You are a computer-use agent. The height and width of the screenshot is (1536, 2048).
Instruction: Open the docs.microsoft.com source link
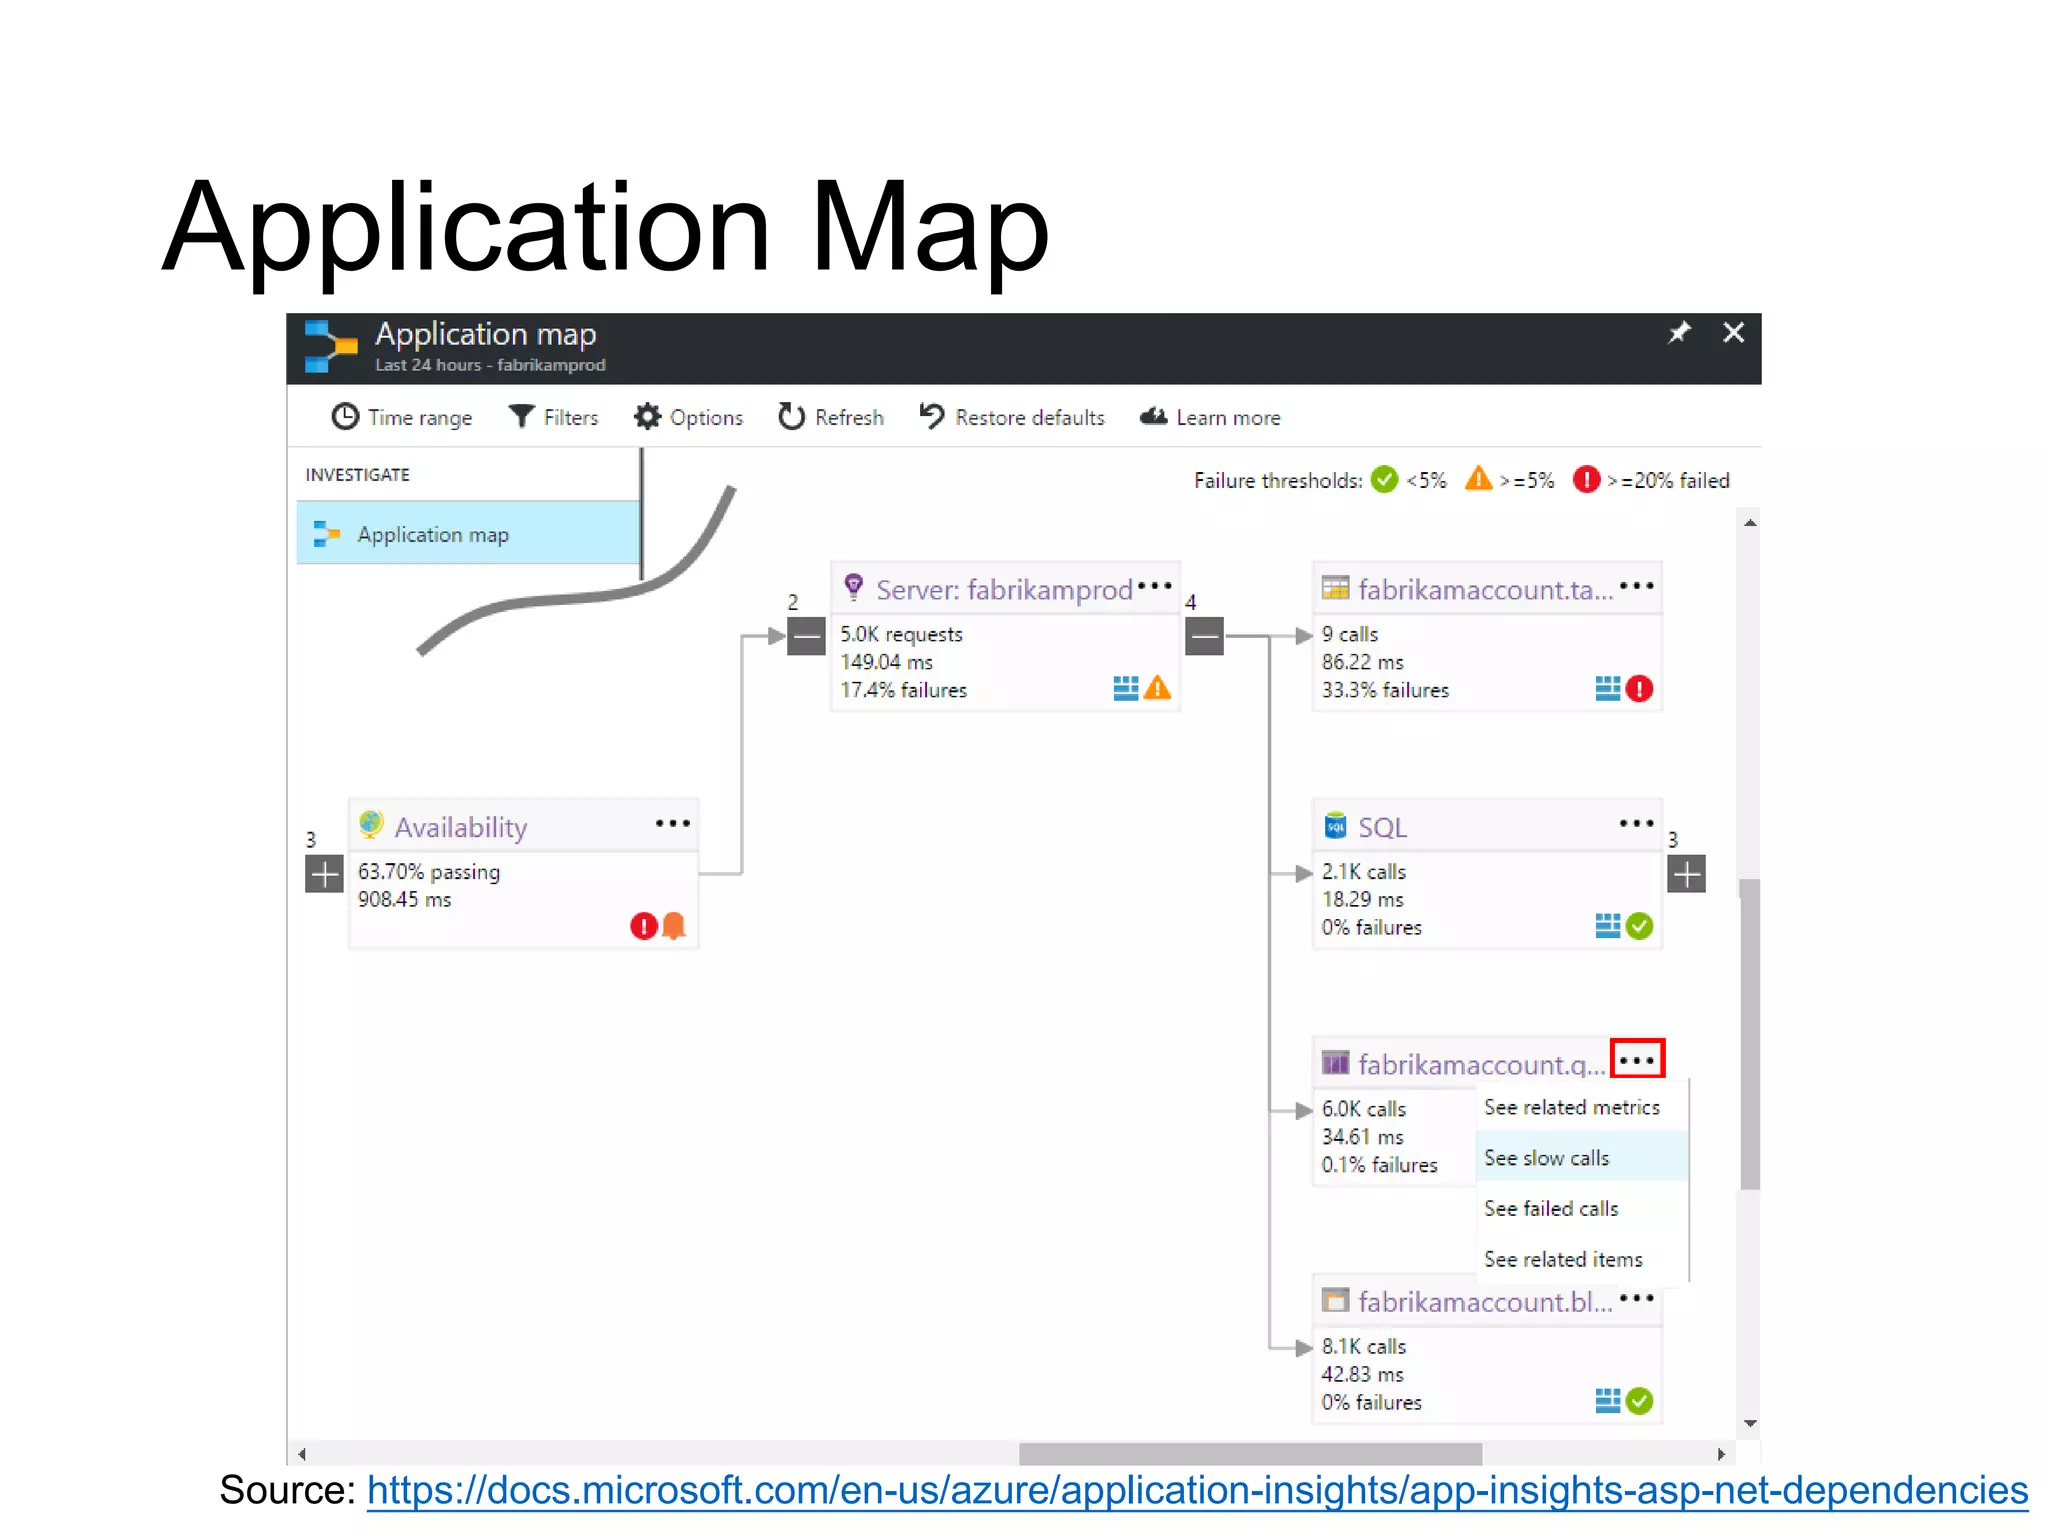(x=1196, y=1491)
